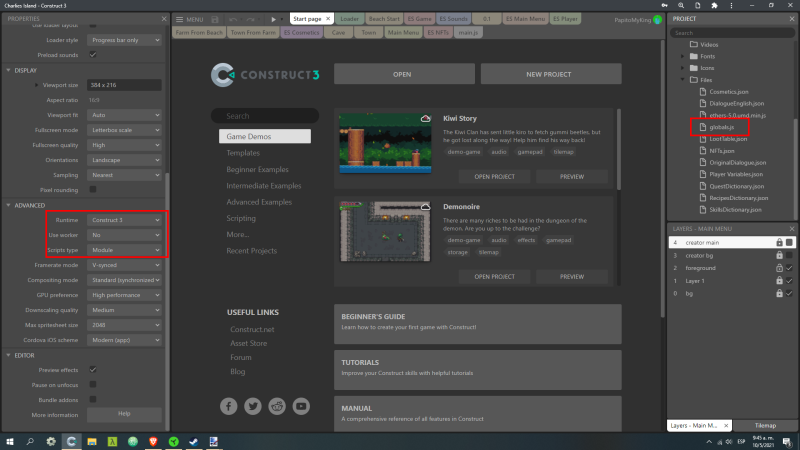Open Construct Facebook page icon
The image size is (800, 450).
[229, 406]
